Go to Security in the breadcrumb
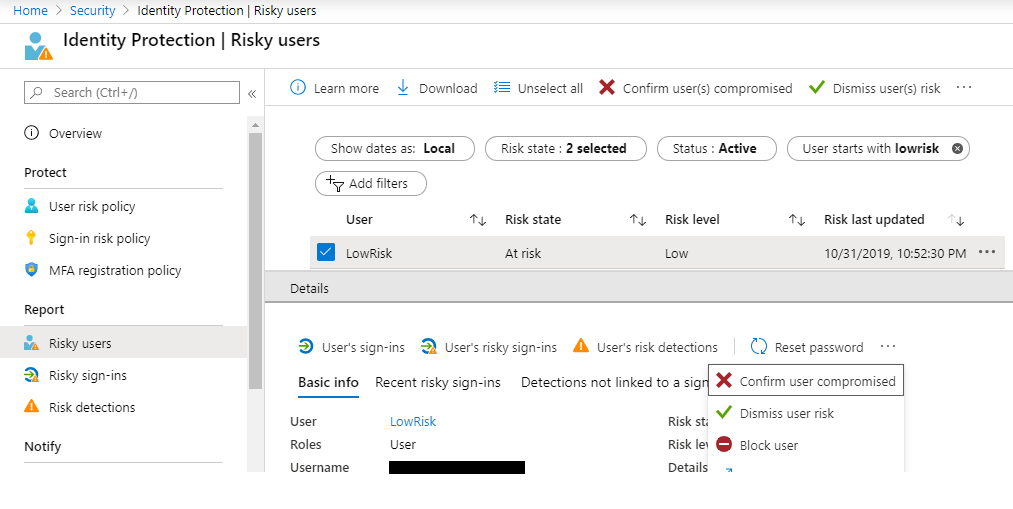Image resolution: width=1013 pixels, height=509 pixels. click(92, 11)
